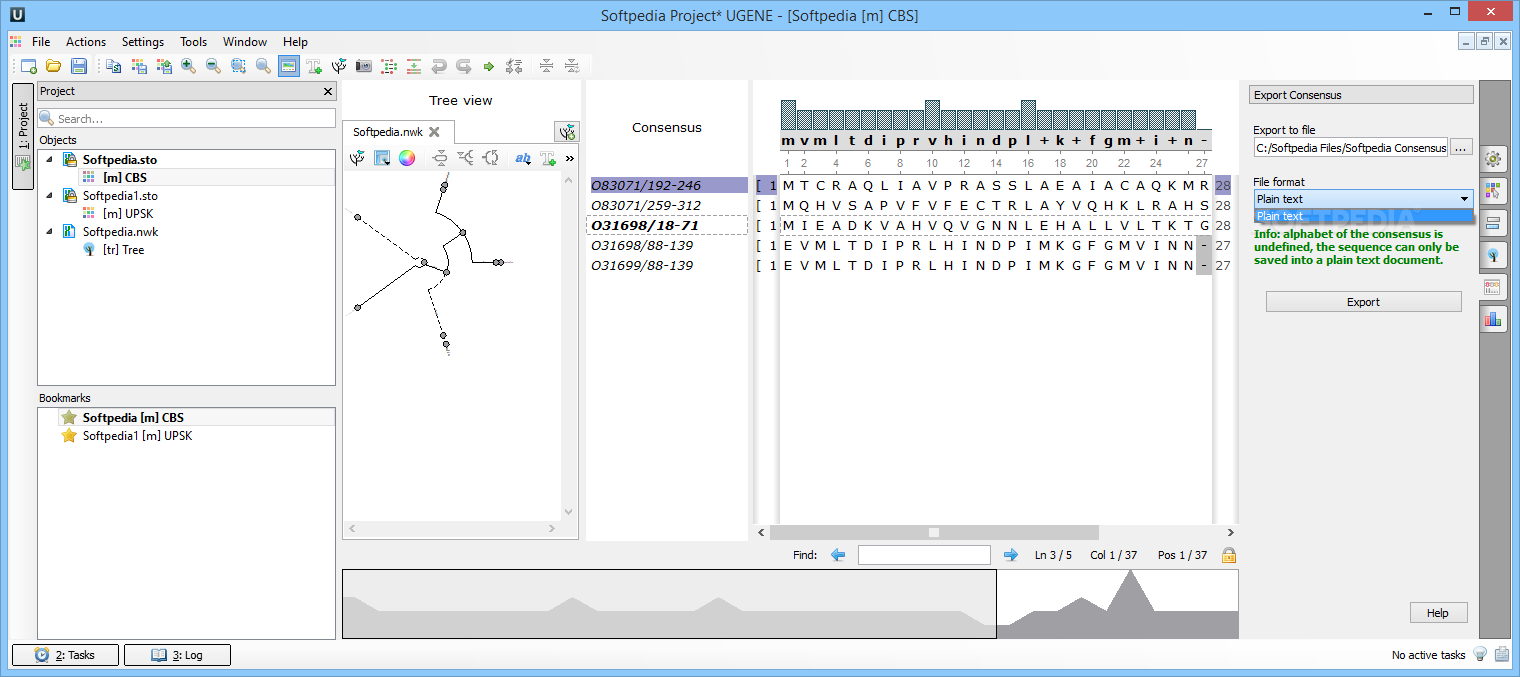Click the Undo arrow toolbar icon
Viewport: 1520px width, 677px height.
(x=439, y=66)
